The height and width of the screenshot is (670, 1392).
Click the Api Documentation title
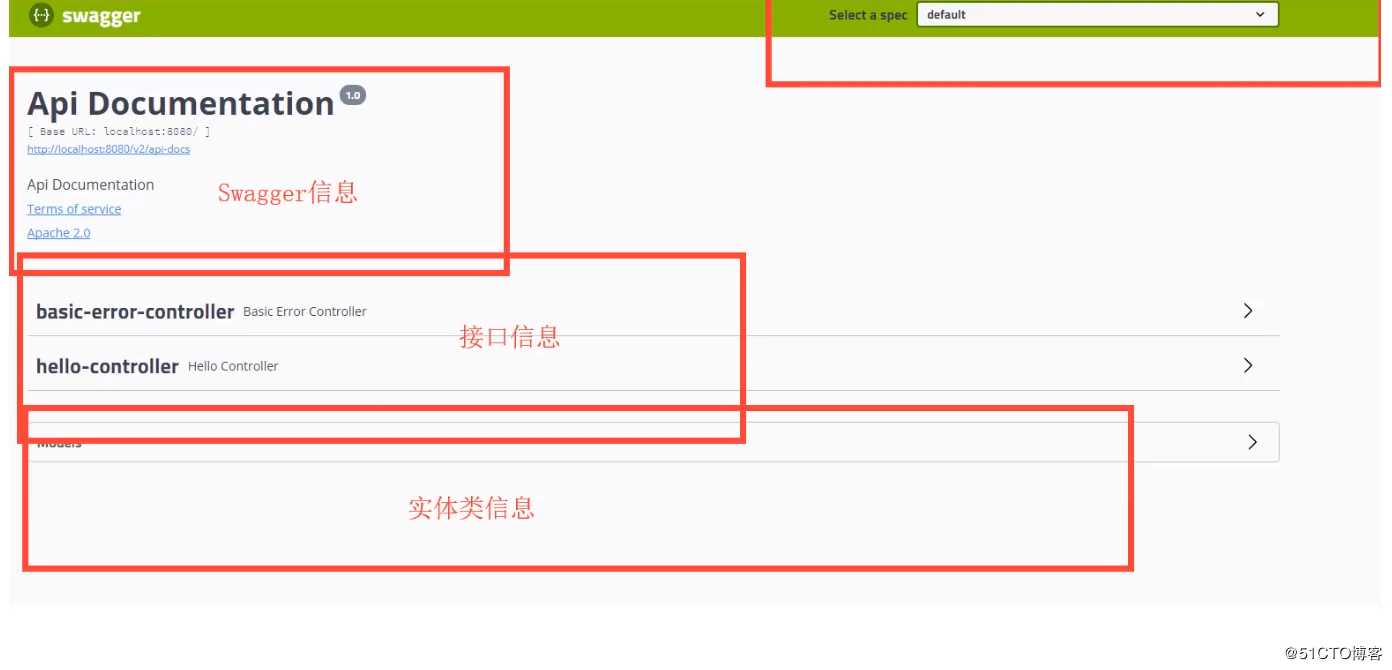pos(181,104)
